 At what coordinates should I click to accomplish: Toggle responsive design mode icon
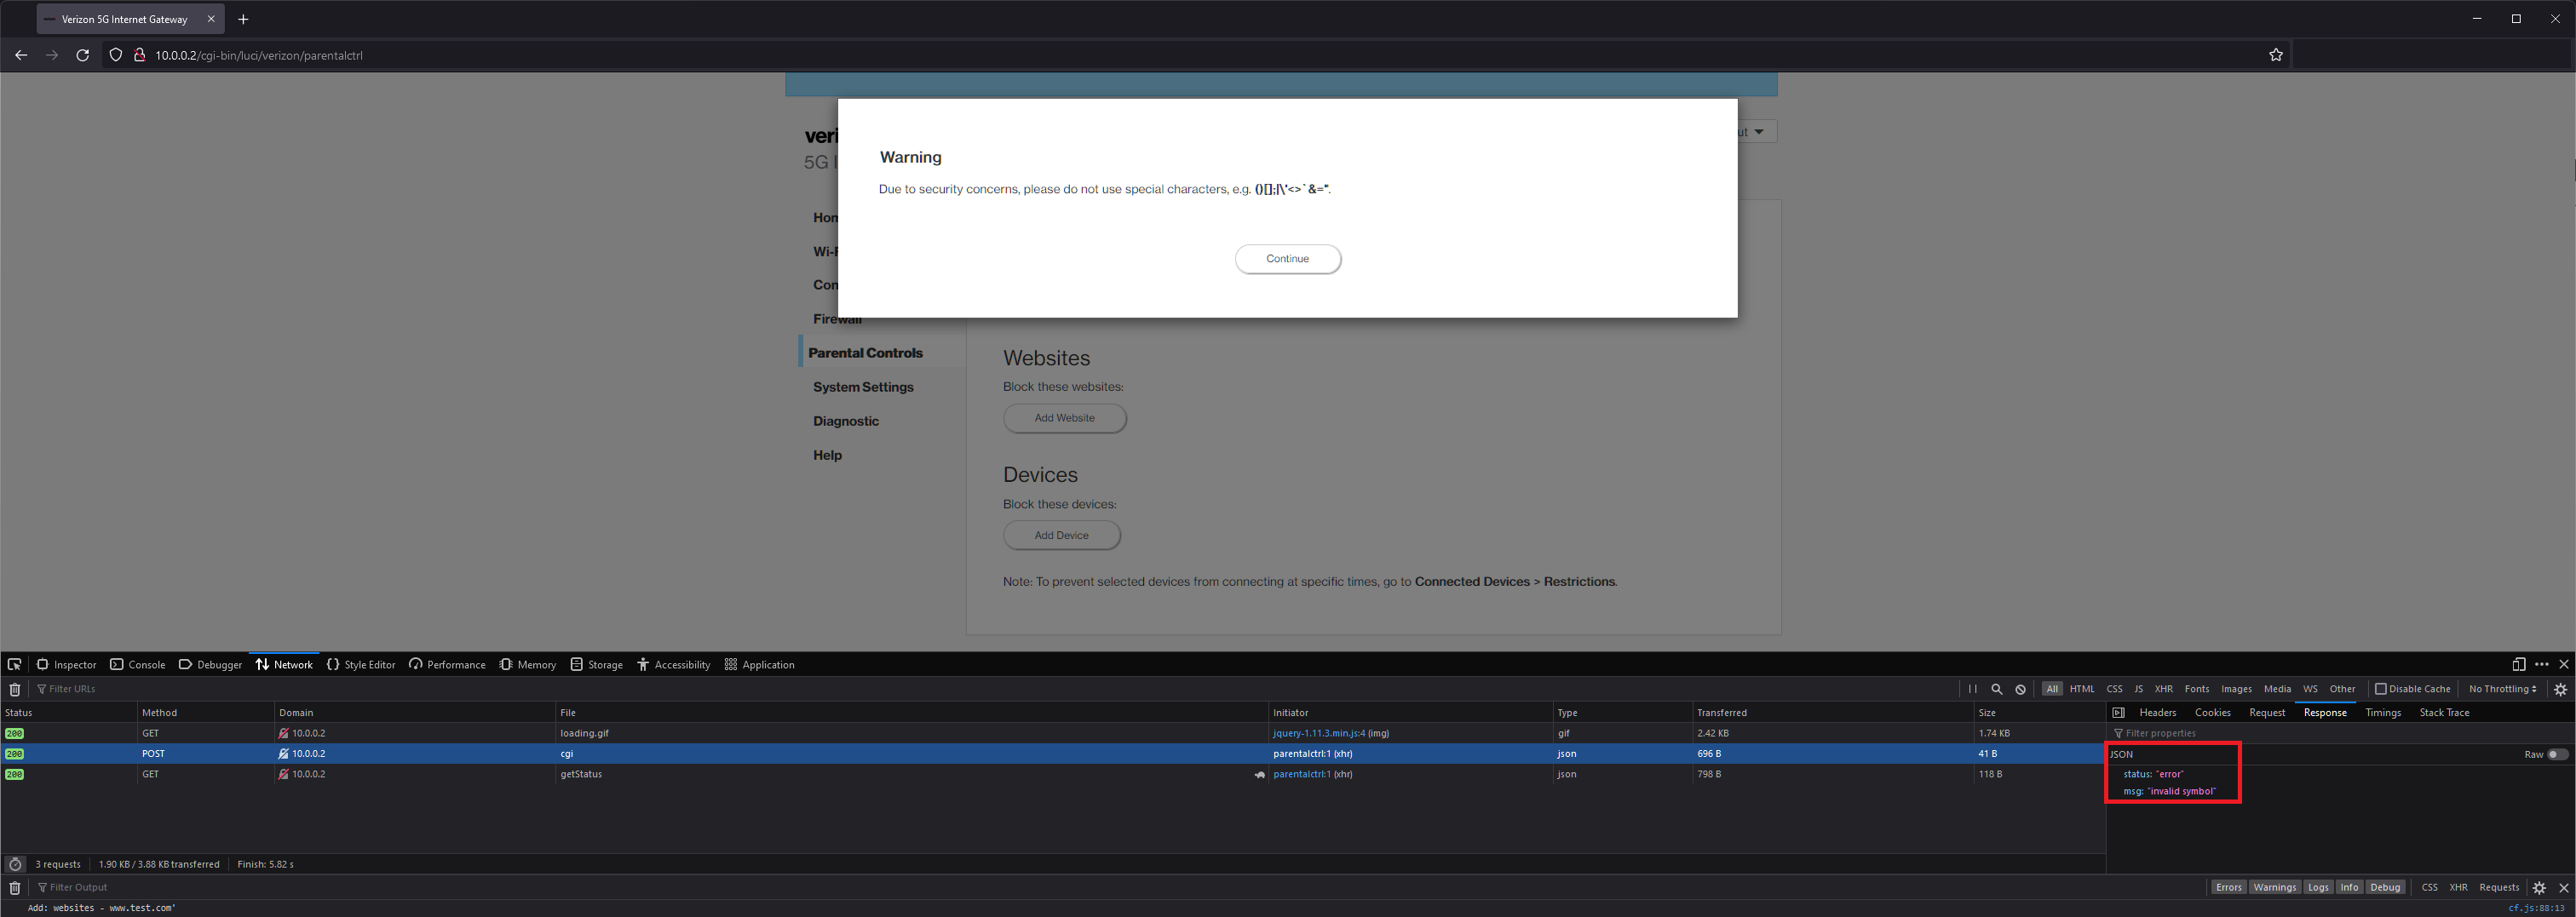(x=2518, y=664)
